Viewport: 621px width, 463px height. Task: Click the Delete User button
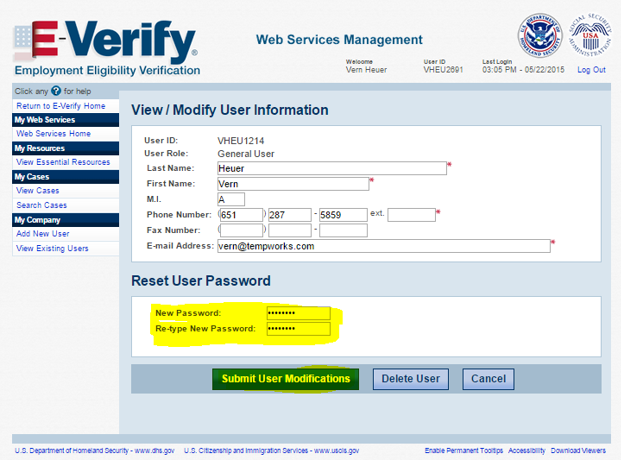pyautogui.click(x=411, y=379)
